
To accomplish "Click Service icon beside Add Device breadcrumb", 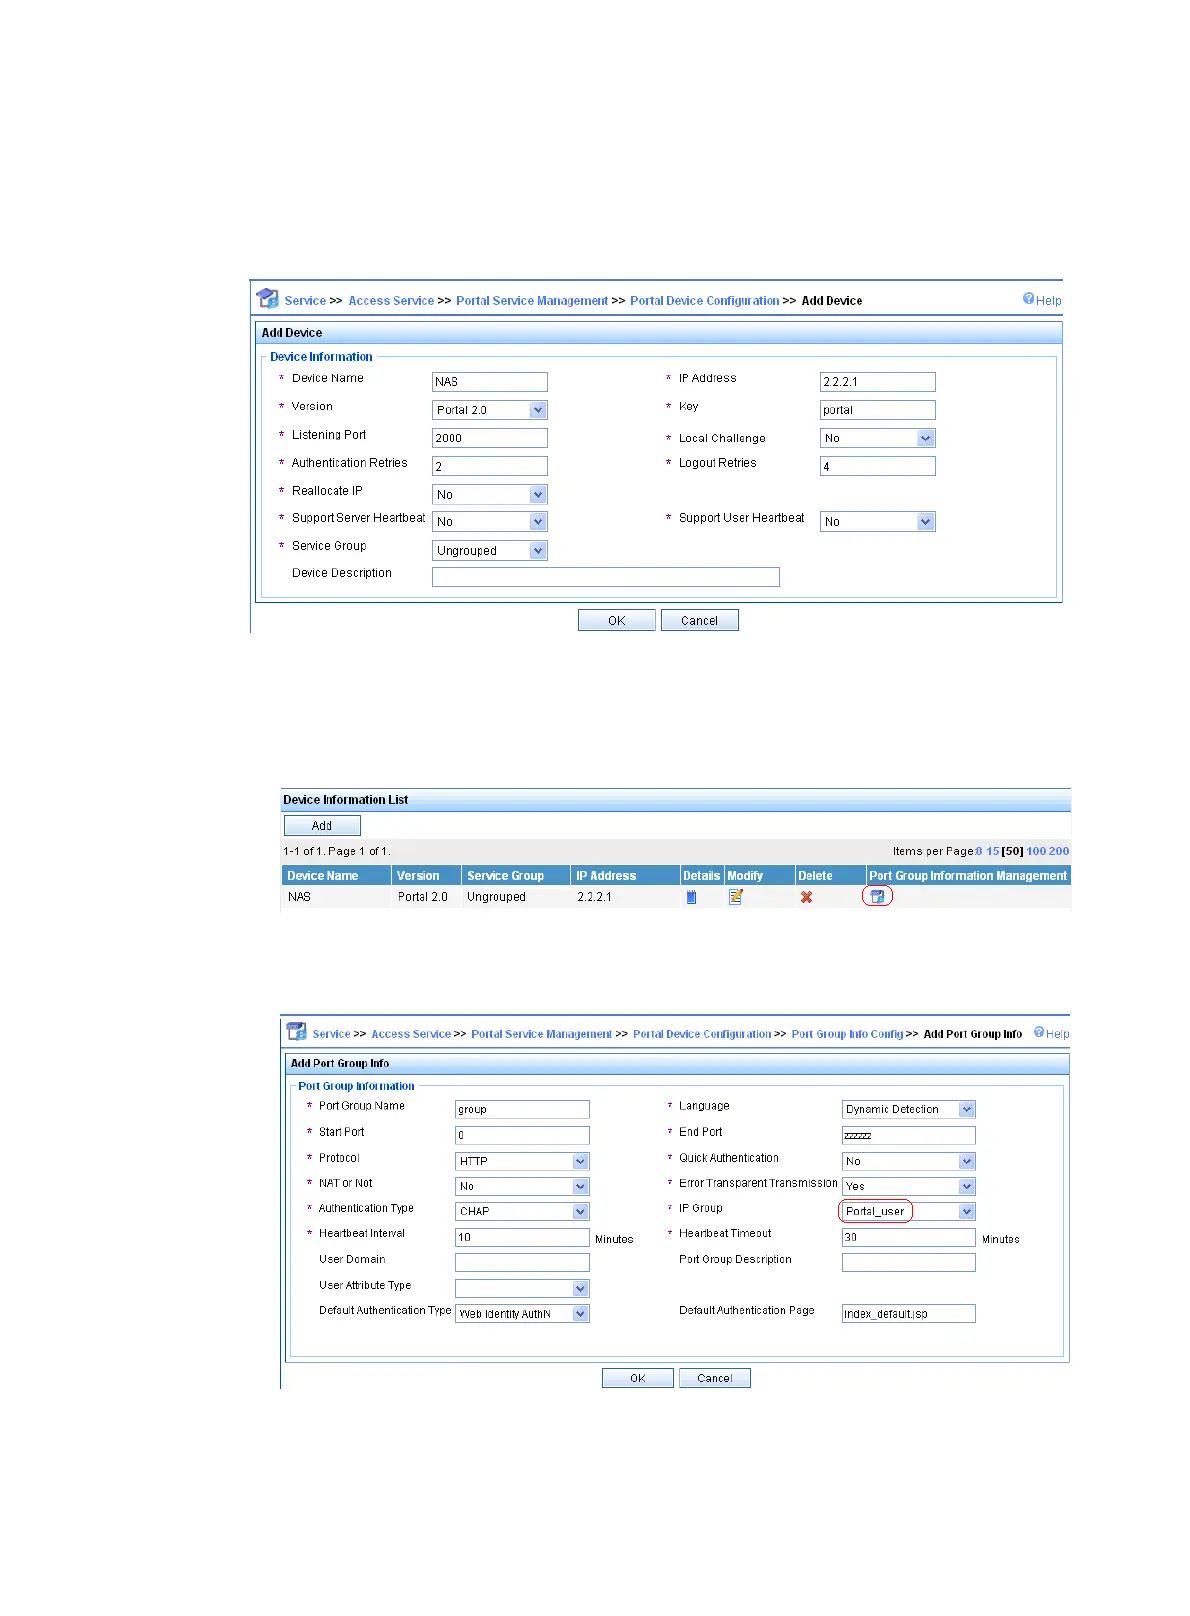I will click(268, 299).
